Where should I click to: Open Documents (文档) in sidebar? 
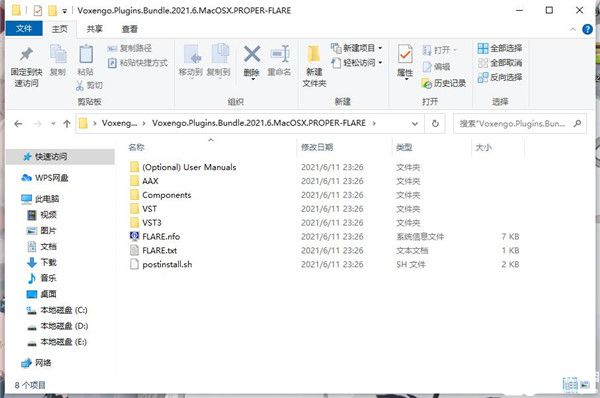[42, 246]
